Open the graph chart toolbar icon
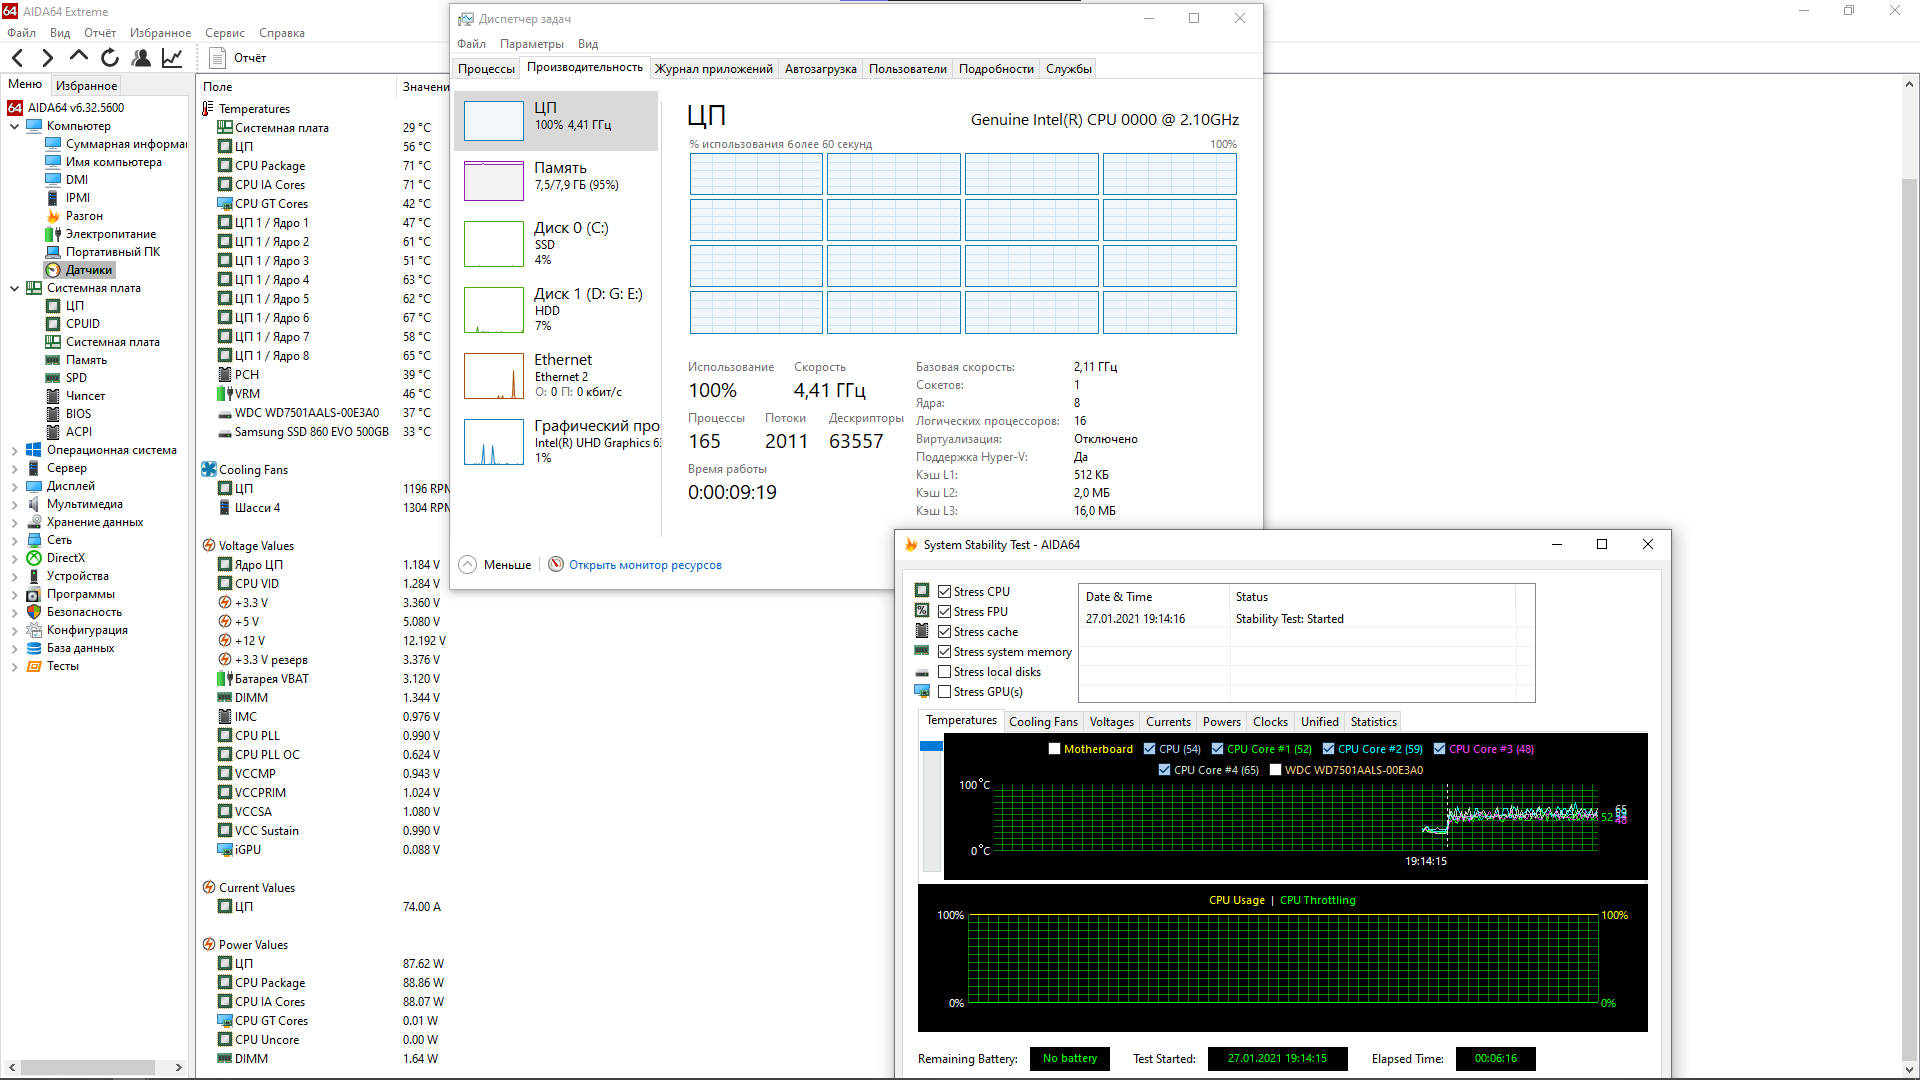 (172, 58)
